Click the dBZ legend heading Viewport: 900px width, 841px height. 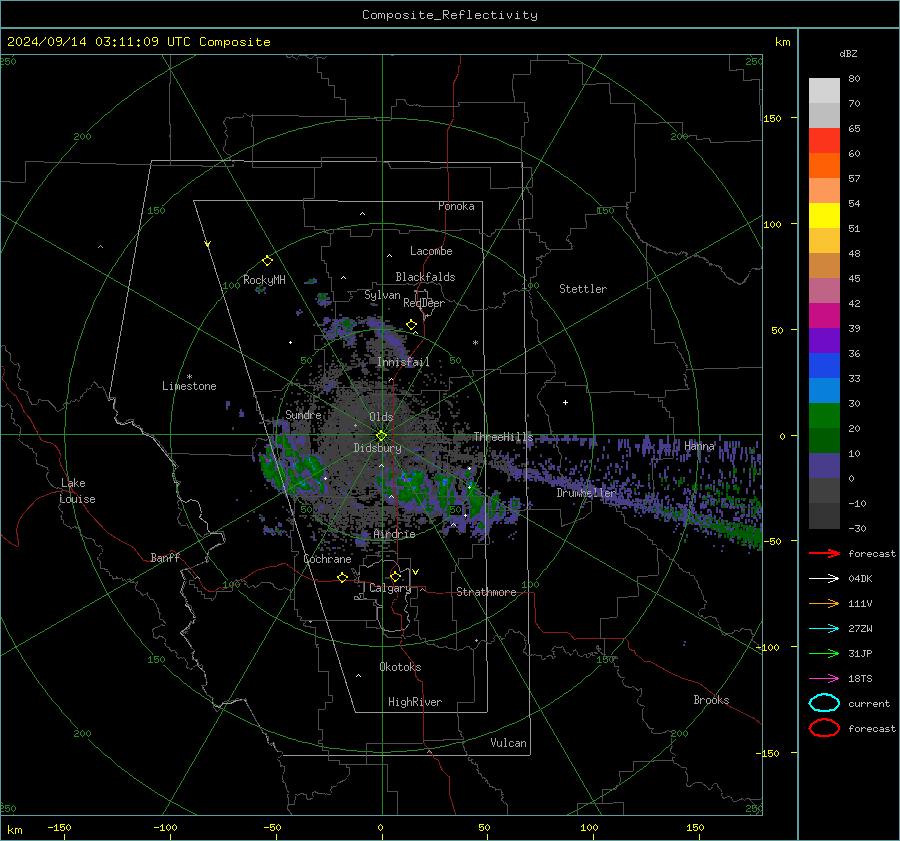pyautogui.click(x=848, y=53)
